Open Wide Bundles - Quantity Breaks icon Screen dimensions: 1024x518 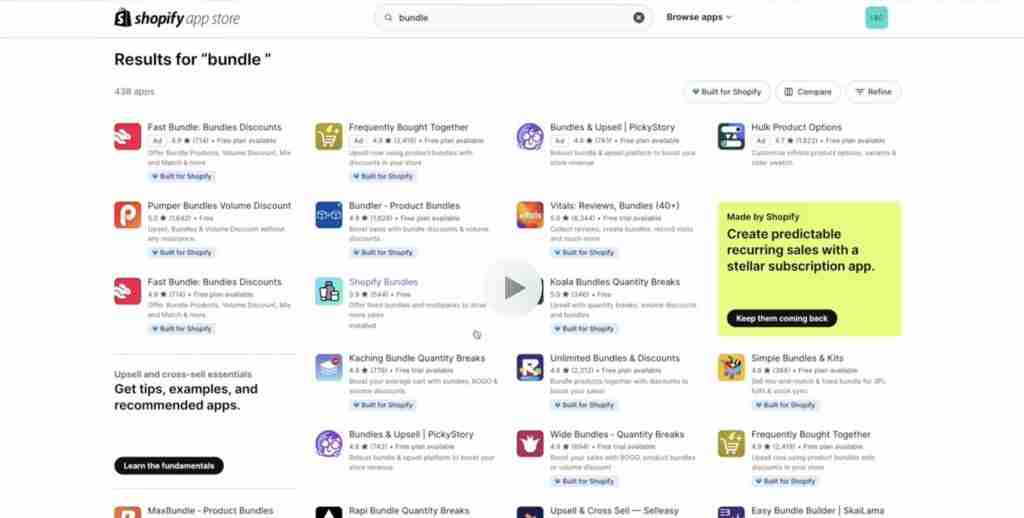tap(530, 444)
